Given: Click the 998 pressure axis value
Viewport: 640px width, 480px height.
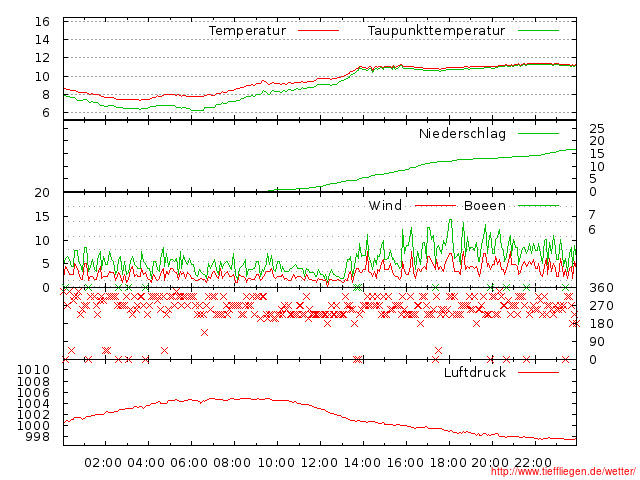Looking at the screenshot, I should (38, 437).
